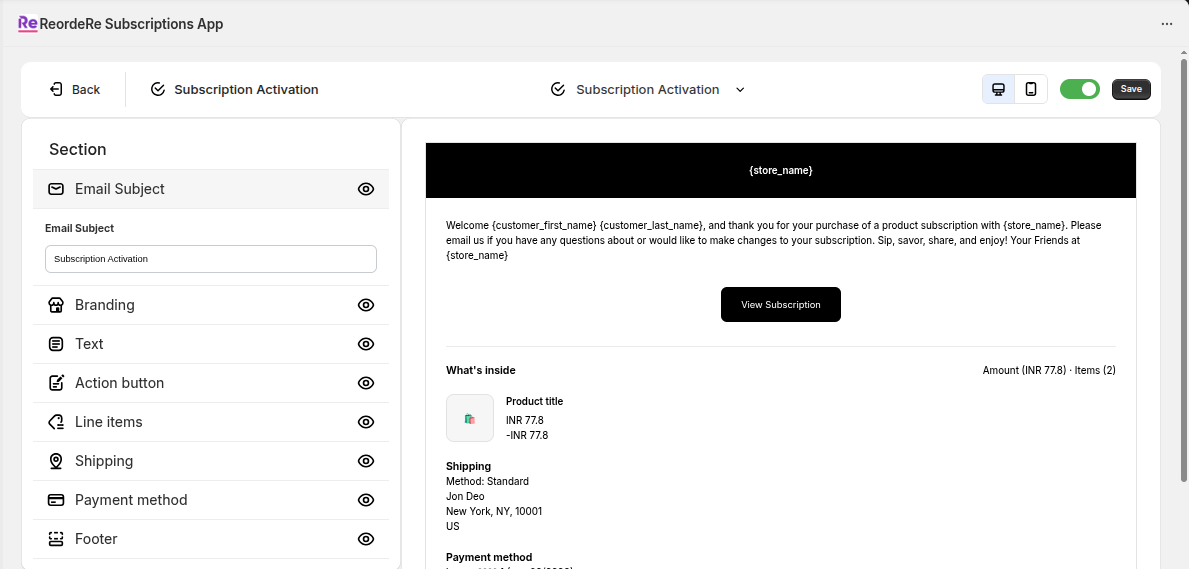
Task: Click the ReordeRe app logo
Action: tap(28, 24)
